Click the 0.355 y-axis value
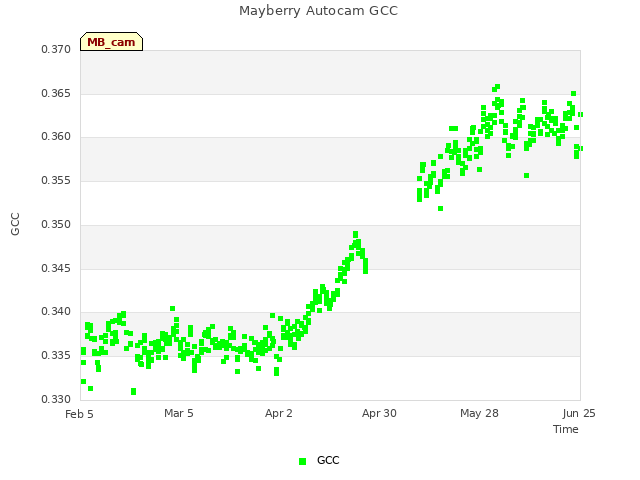 tap(56, 180)
